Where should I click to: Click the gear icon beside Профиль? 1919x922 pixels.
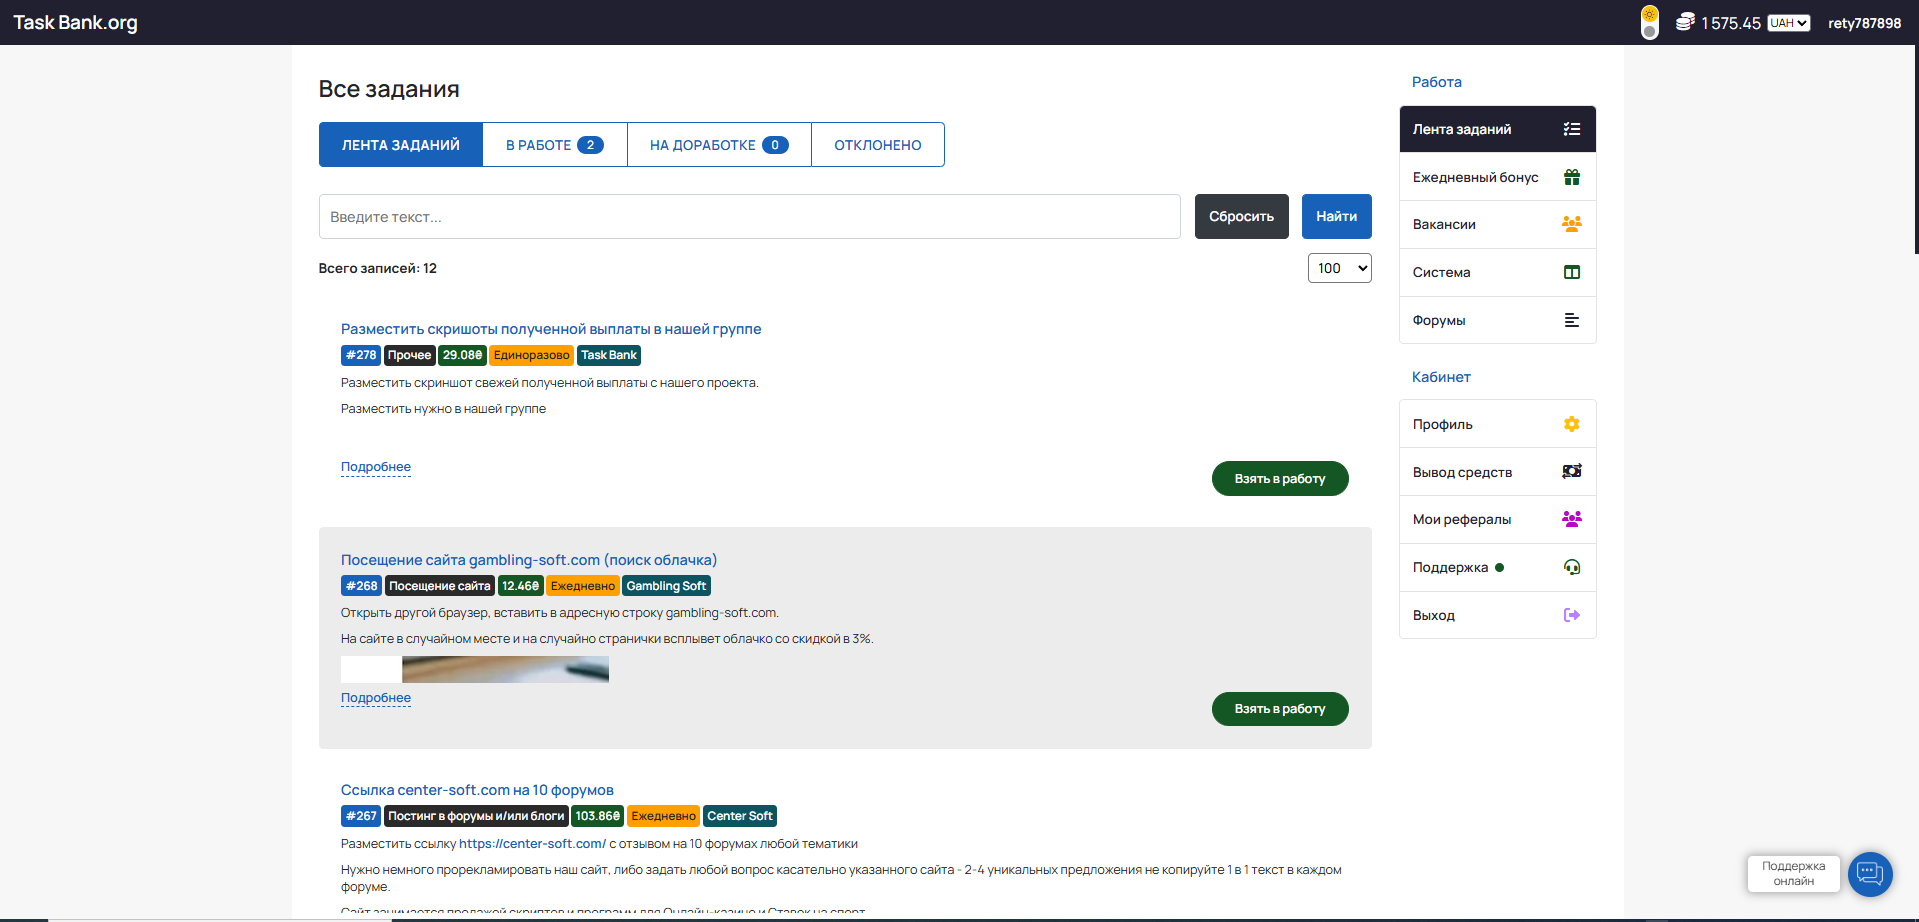pyautogui.click(x=1571, y=424)
